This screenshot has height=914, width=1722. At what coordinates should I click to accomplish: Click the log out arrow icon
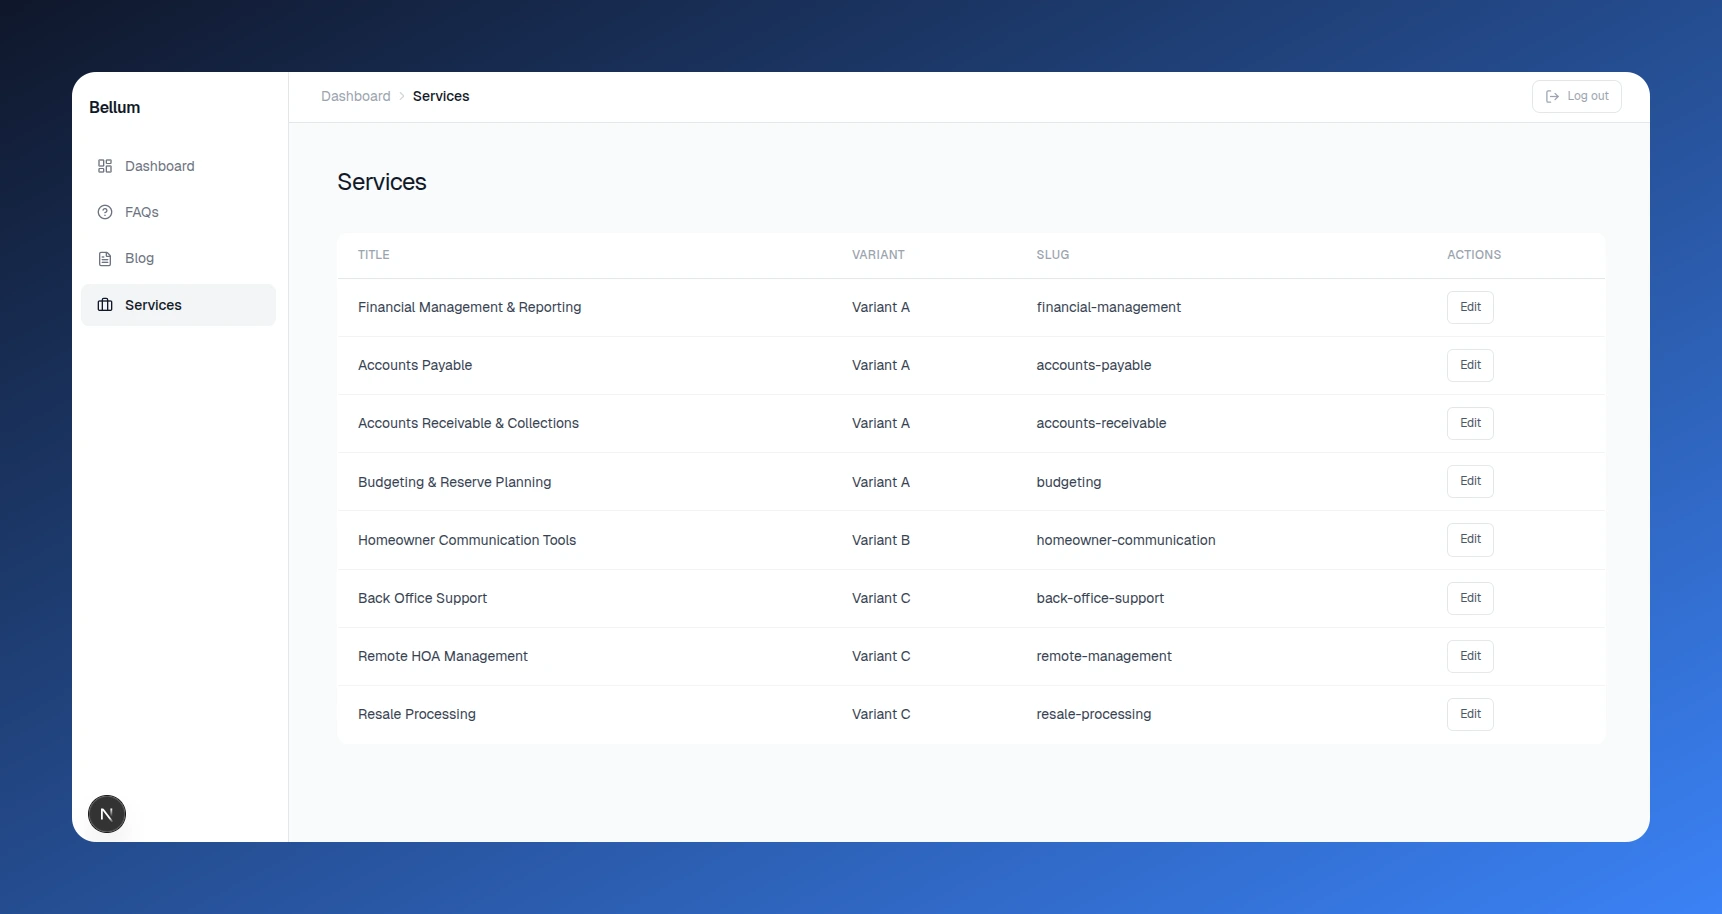click(x=1552, y=97)
